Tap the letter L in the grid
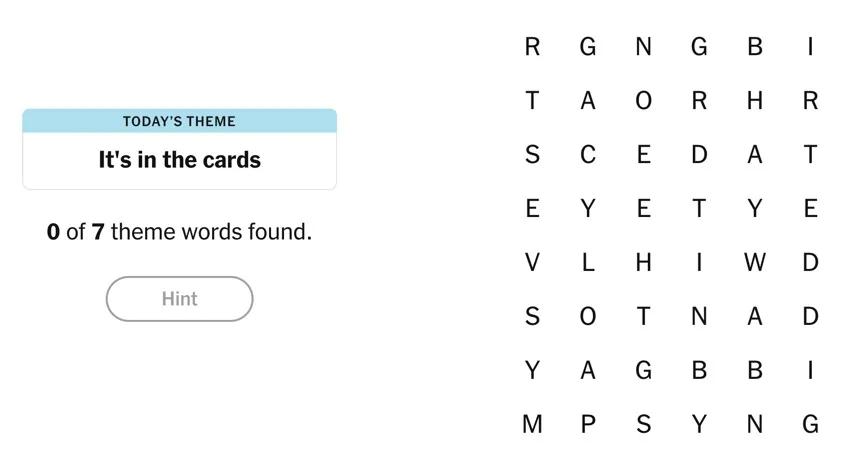This screenshot has width=854, height=471. tap(588, 262)
